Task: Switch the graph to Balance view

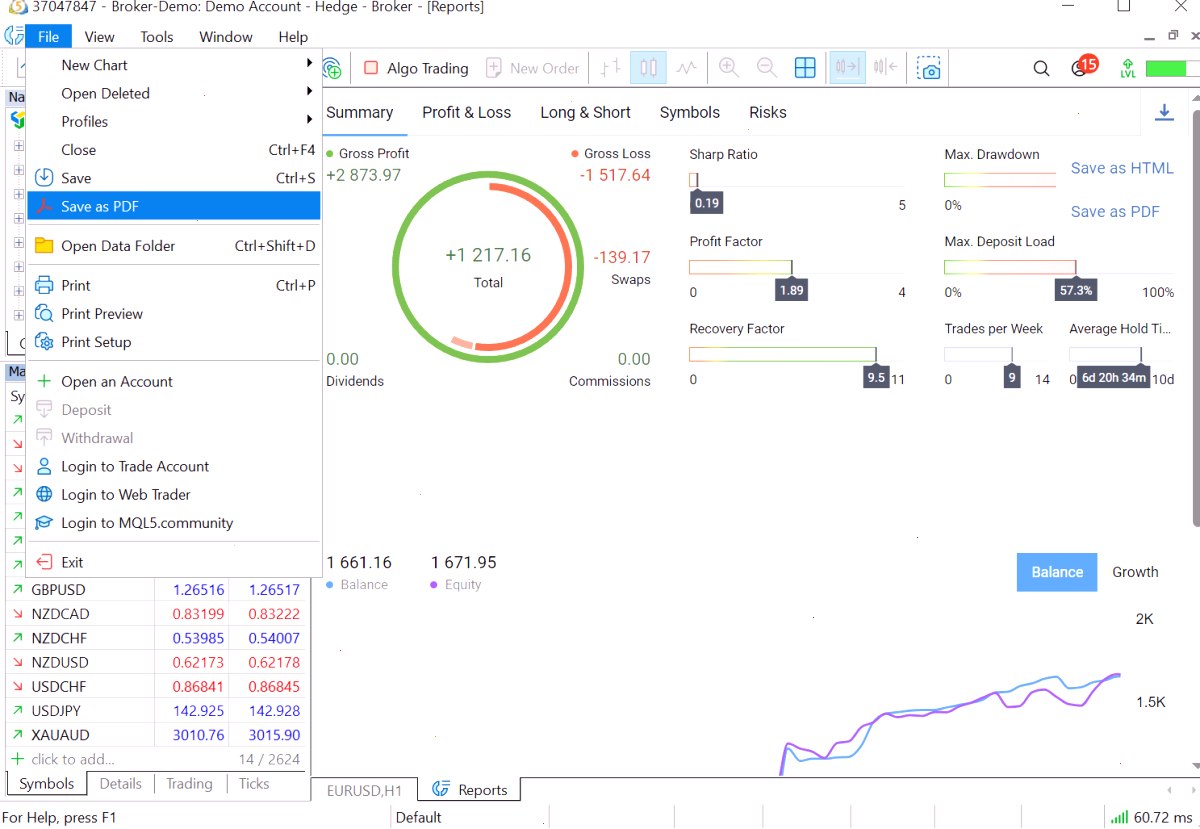Action: pos(1057,572)
